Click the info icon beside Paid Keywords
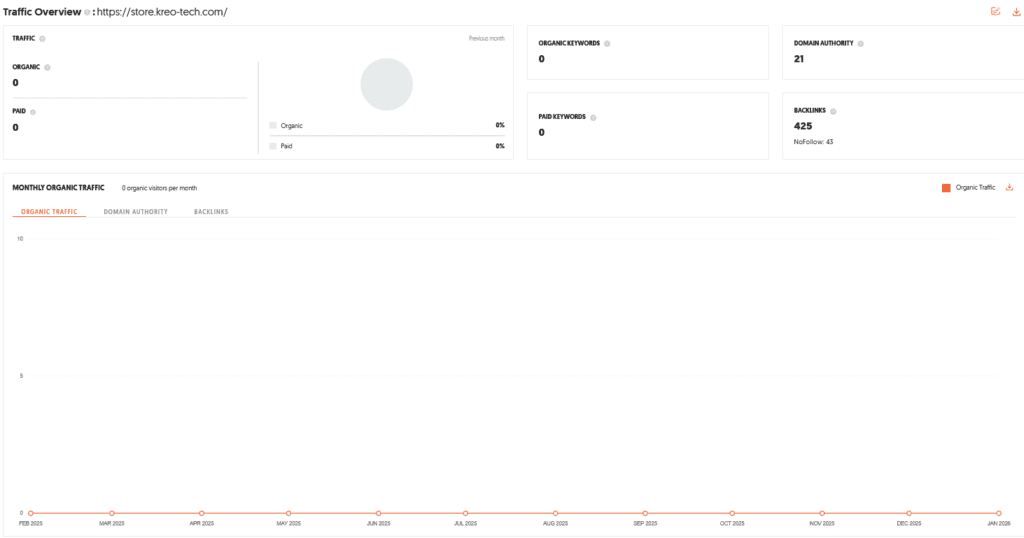Screen dimensions: 1024x538 click(x=593, y=117)
